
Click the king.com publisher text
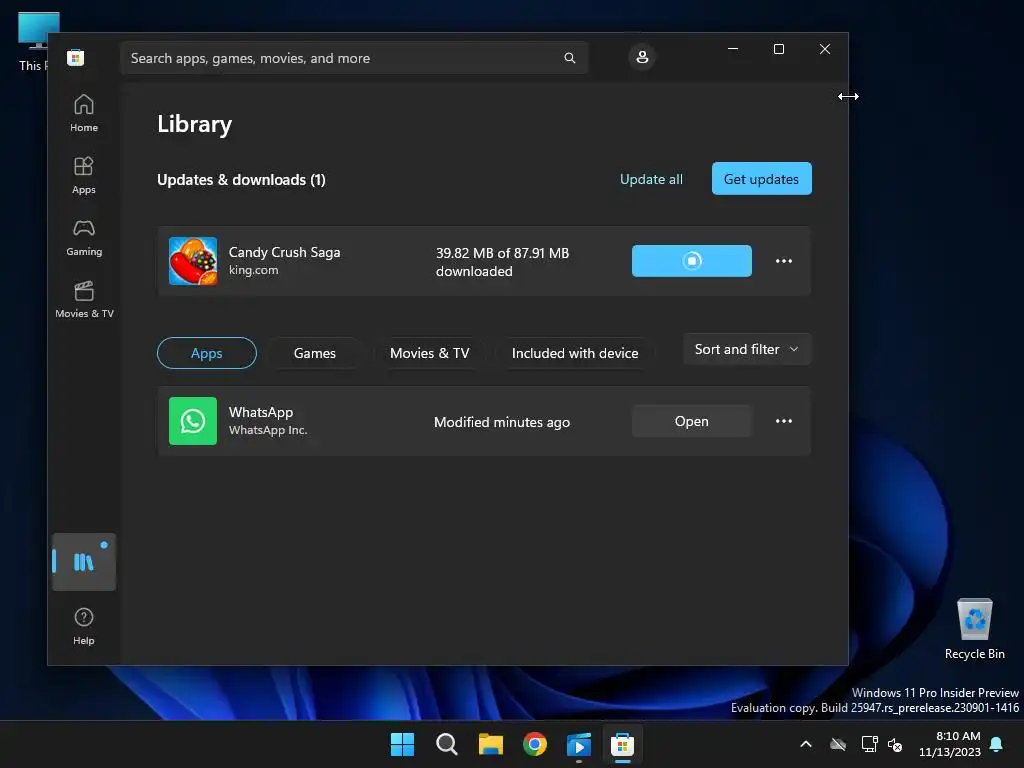pyautogui.click(x=253, y=270)
